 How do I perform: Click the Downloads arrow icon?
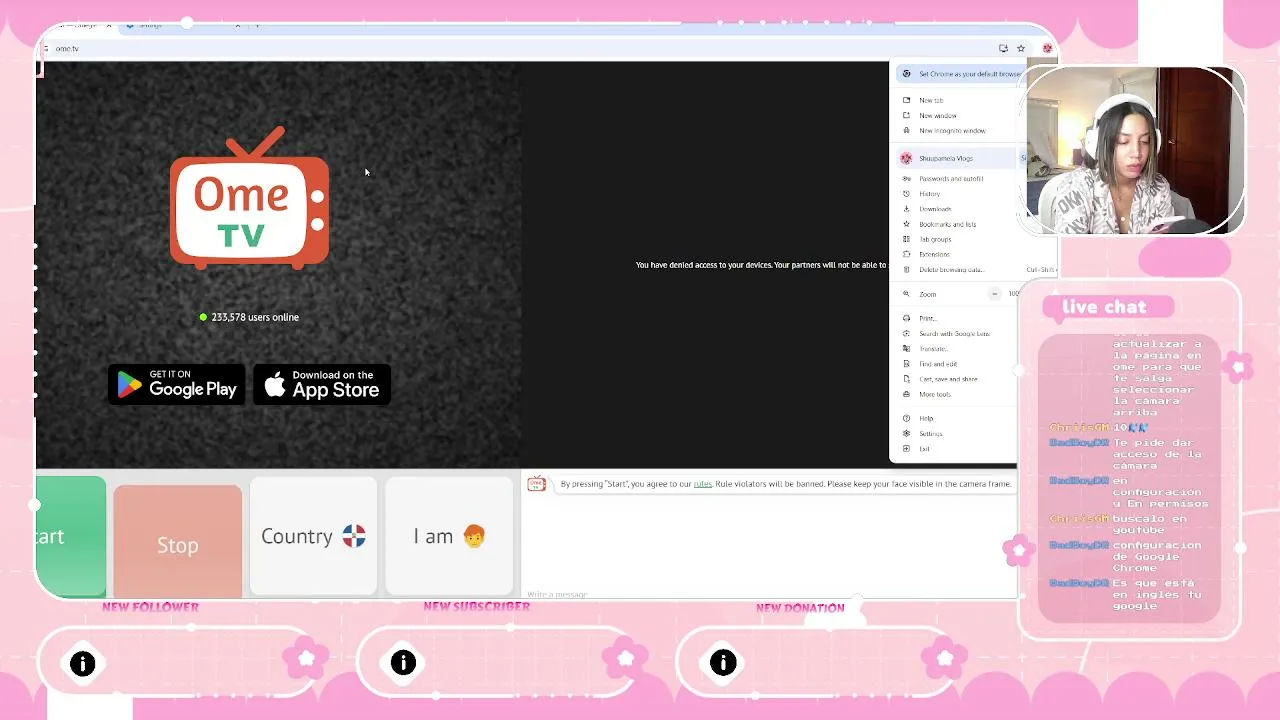click(907, 208)
